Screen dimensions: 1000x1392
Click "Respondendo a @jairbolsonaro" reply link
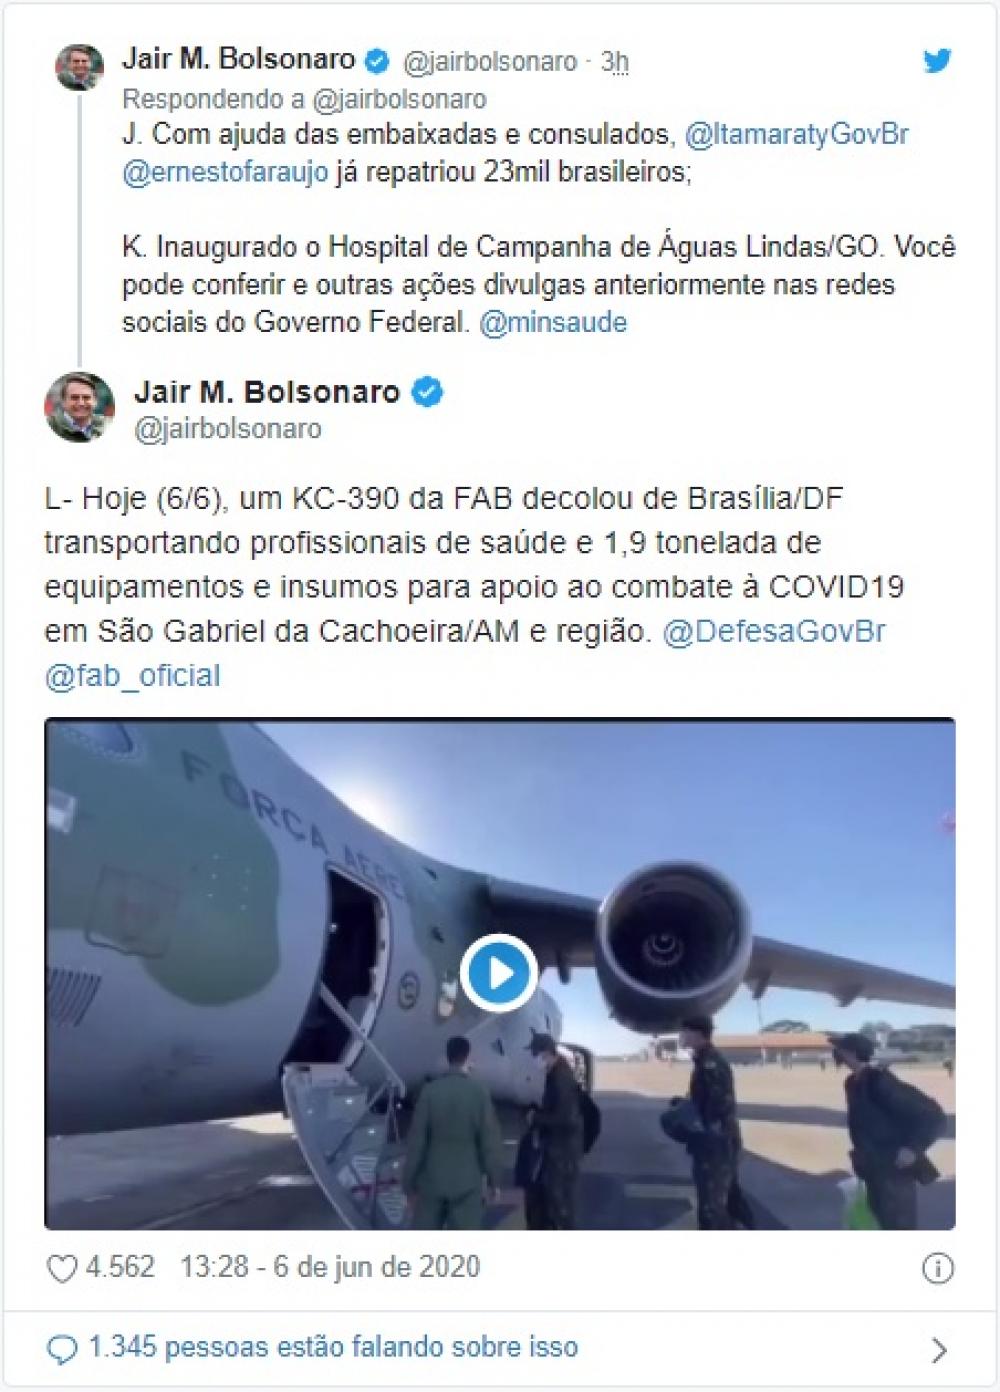tap(304, 99)
